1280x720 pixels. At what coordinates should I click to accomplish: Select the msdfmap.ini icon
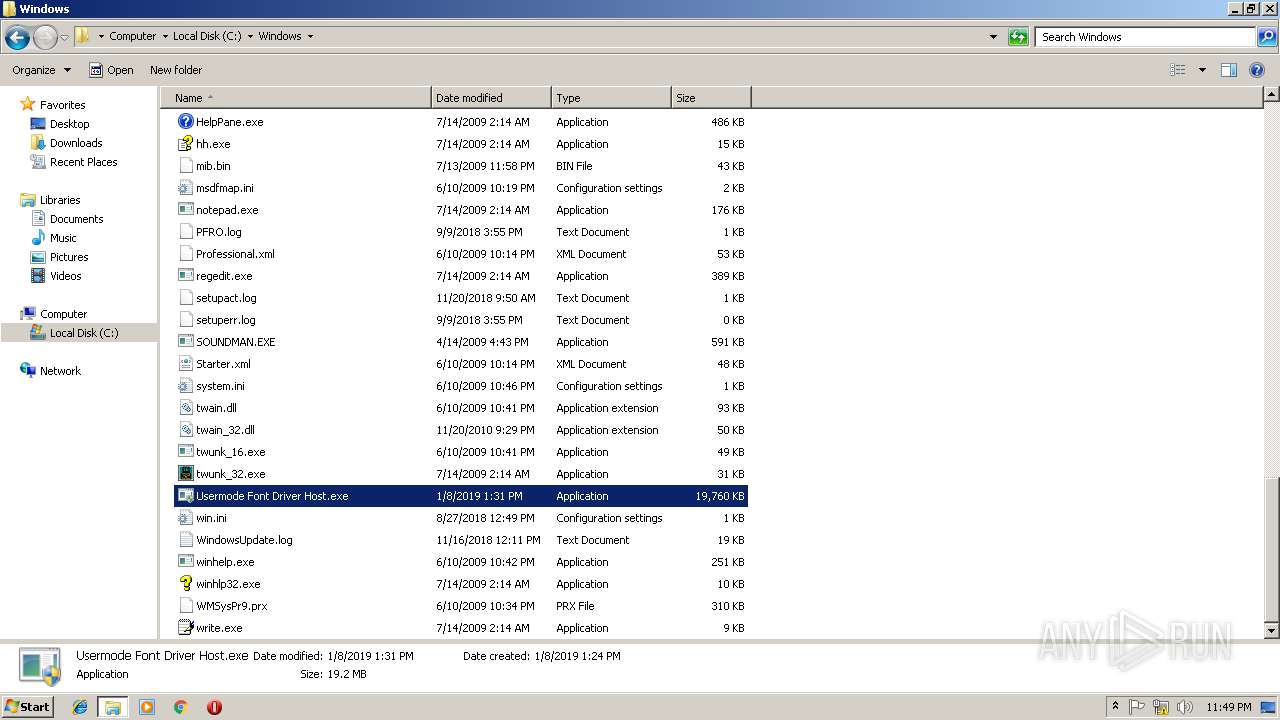185,188
